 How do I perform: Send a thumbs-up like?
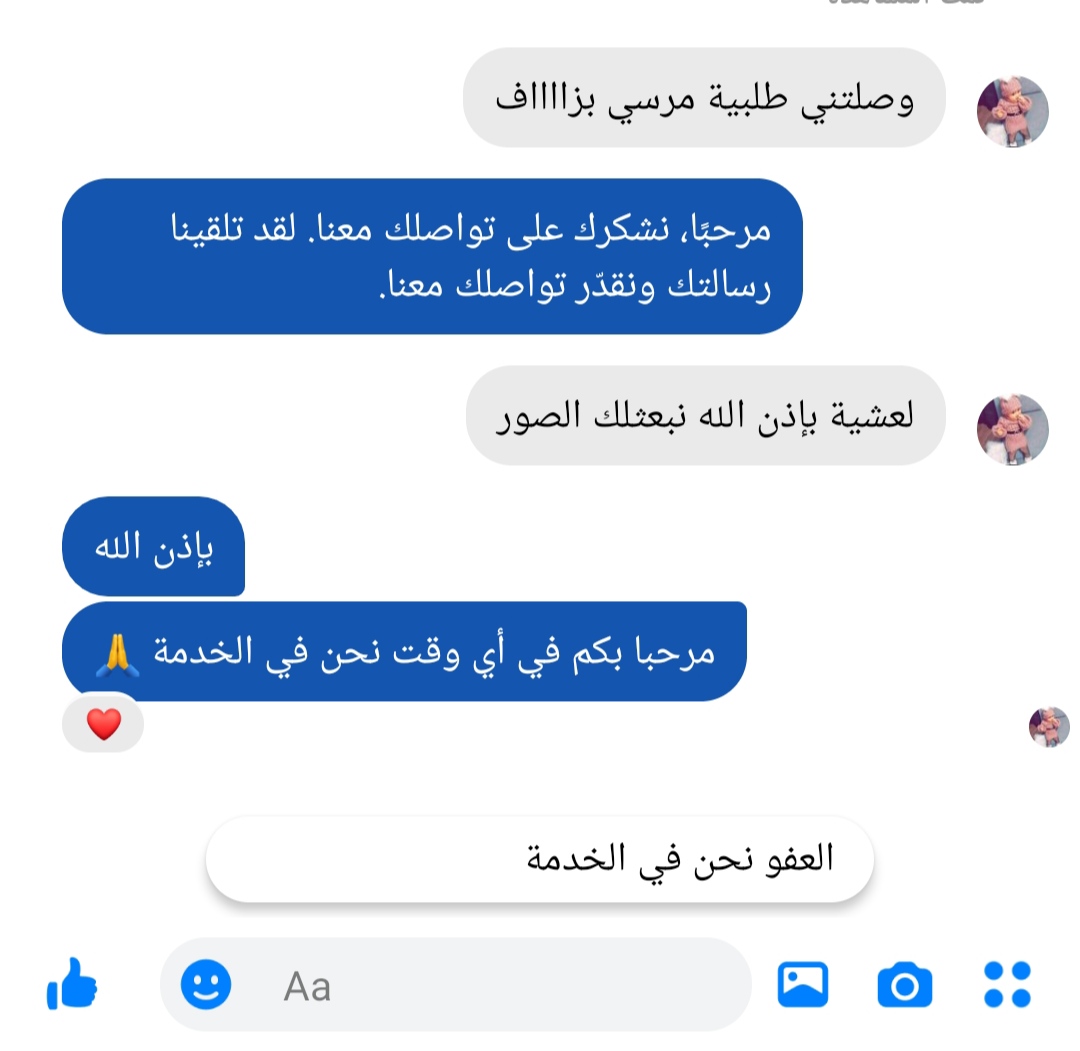pos(72,984)
